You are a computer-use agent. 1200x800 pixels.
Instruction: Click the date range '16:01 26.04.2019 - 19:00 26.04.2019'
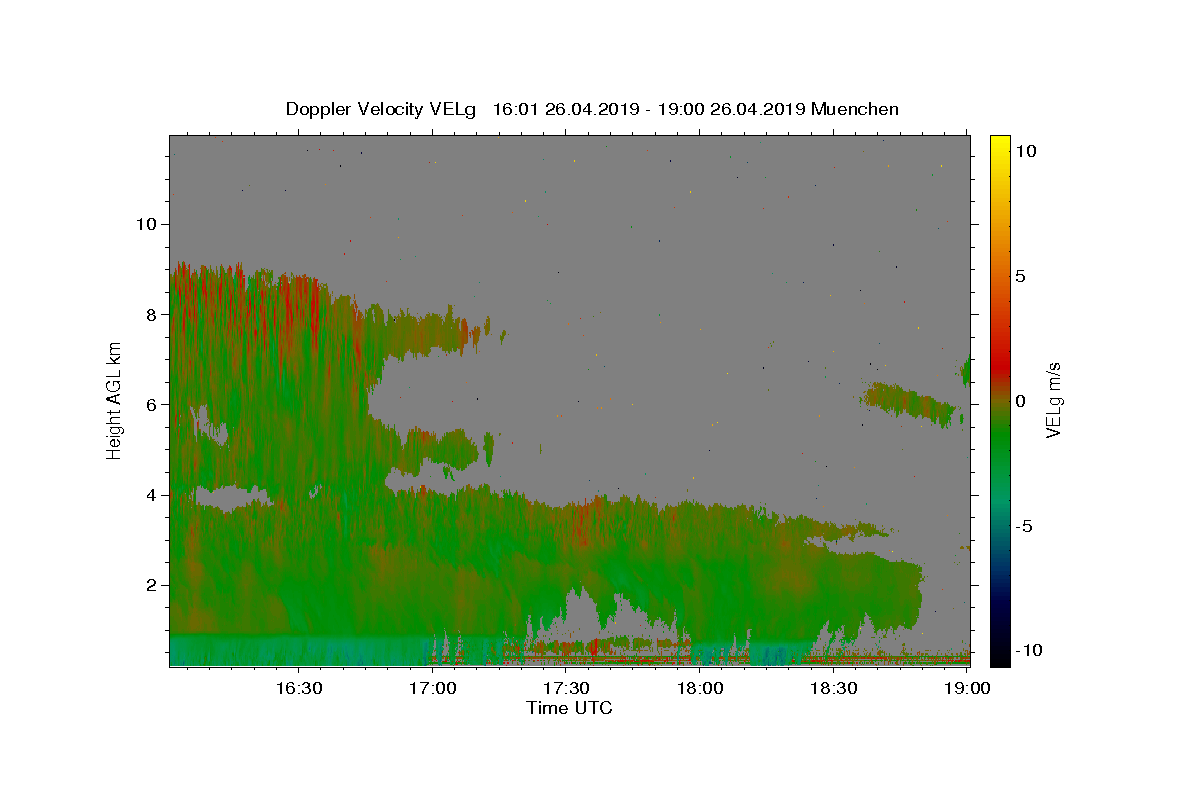pyautogui.click(x=649, y=109)
